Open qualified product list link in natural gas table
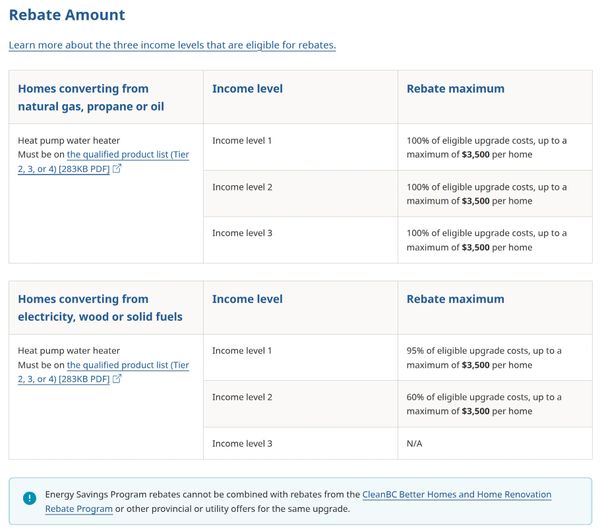 [x=128, y=155]
